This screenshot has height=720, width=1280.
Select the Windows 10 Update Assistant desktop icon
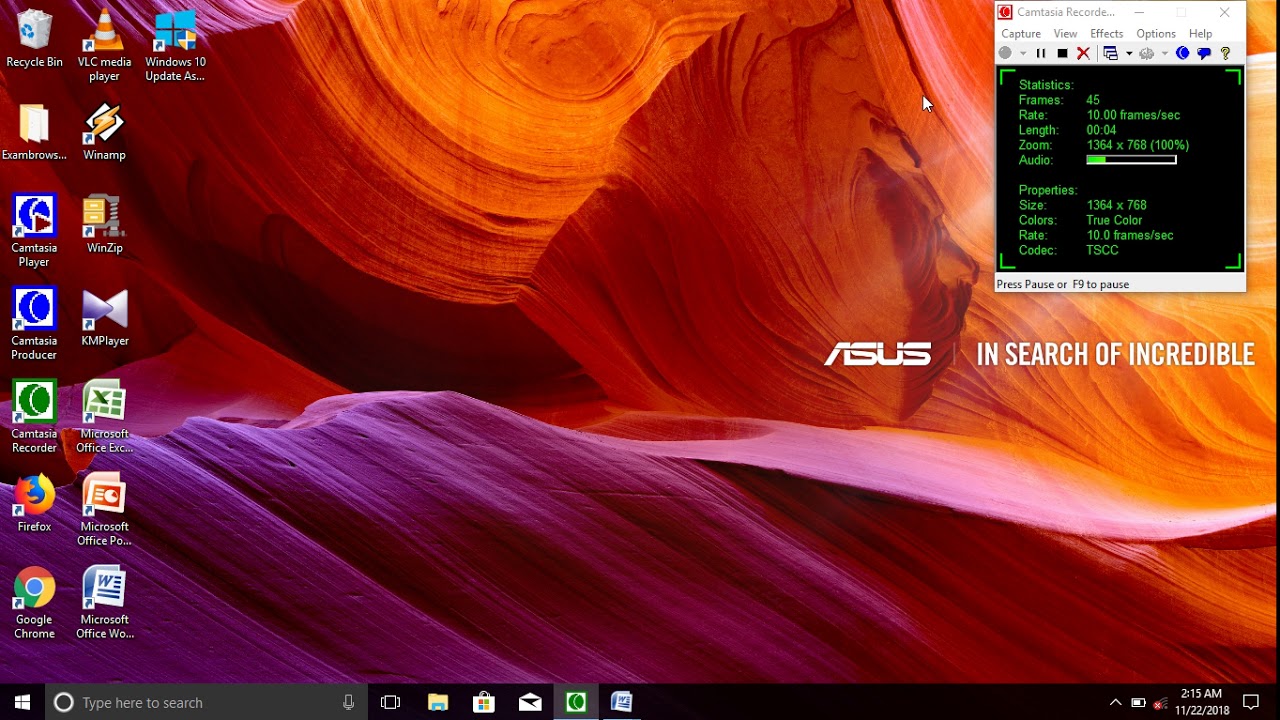pos(175,47)
